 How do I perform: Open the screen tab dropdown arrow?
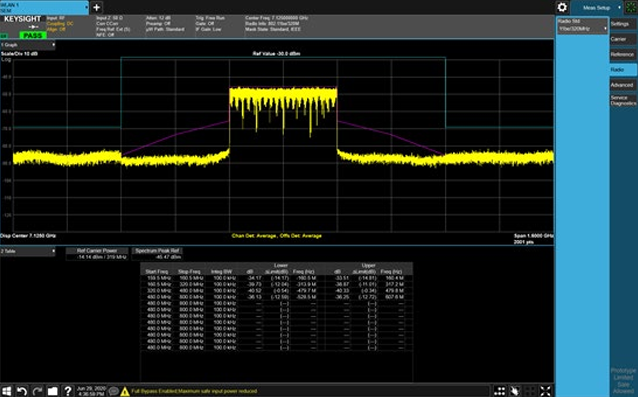pos(86,7)
